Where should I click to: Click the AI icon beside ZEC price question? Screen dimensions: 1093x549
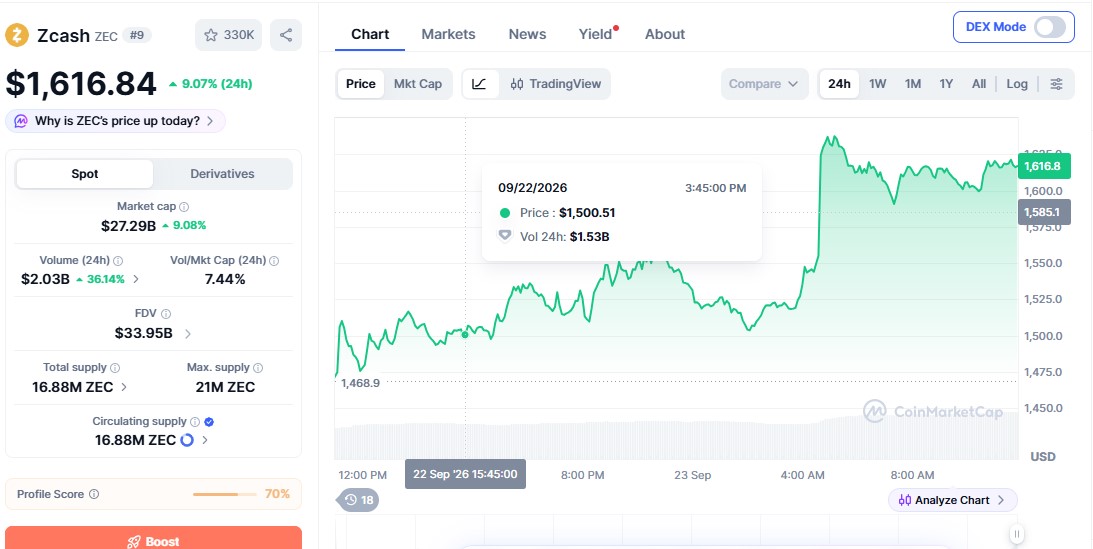point(21,121)
